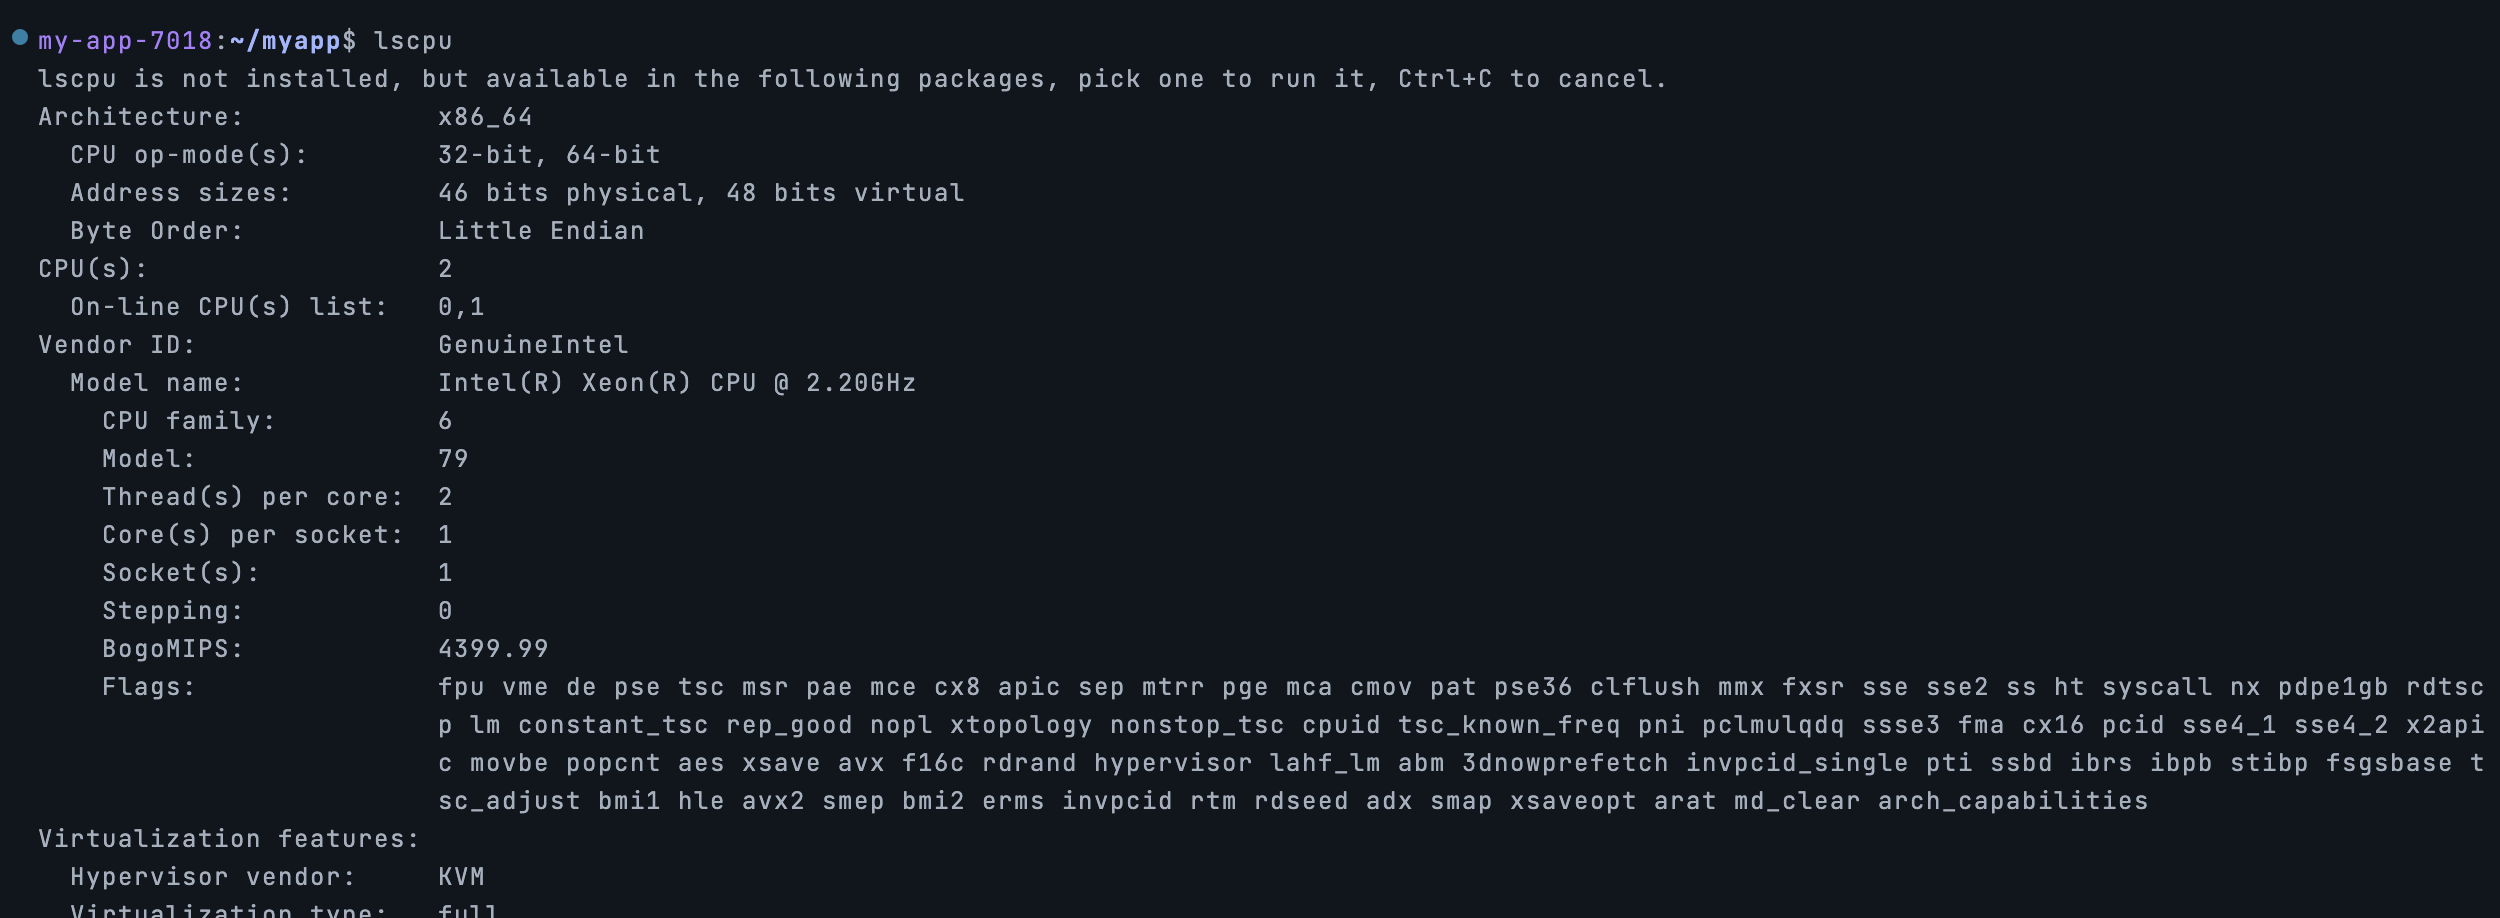Click the On-line CPU(s) list label
Image resolution: width=2500 pixels, height=918 pixels.
click(228, 307)
